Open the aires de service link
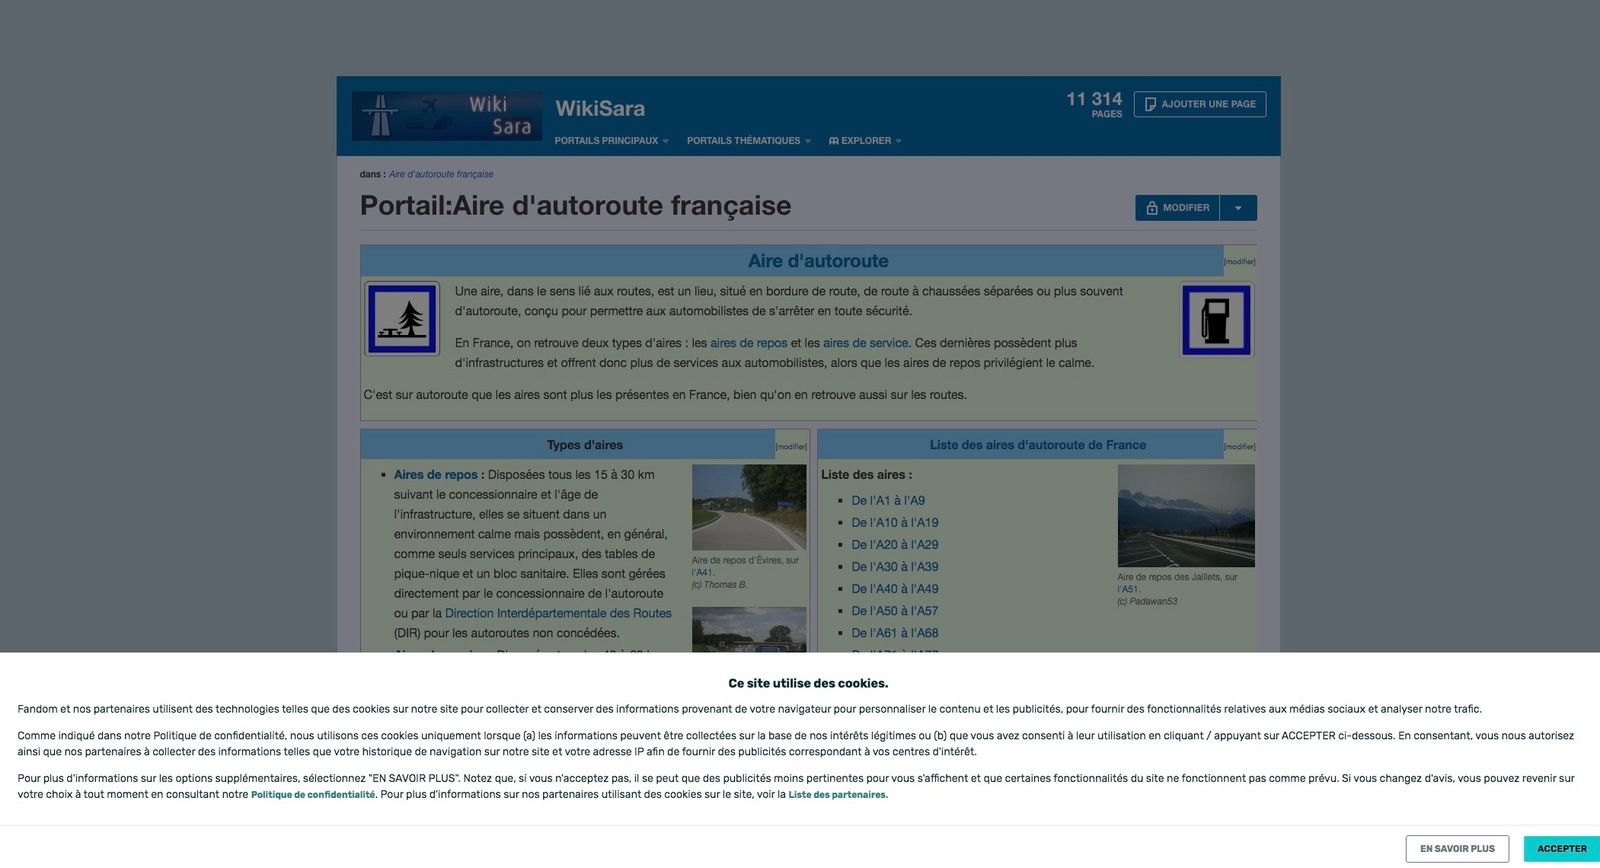1600x868 pixels. (x=865, y=343)
